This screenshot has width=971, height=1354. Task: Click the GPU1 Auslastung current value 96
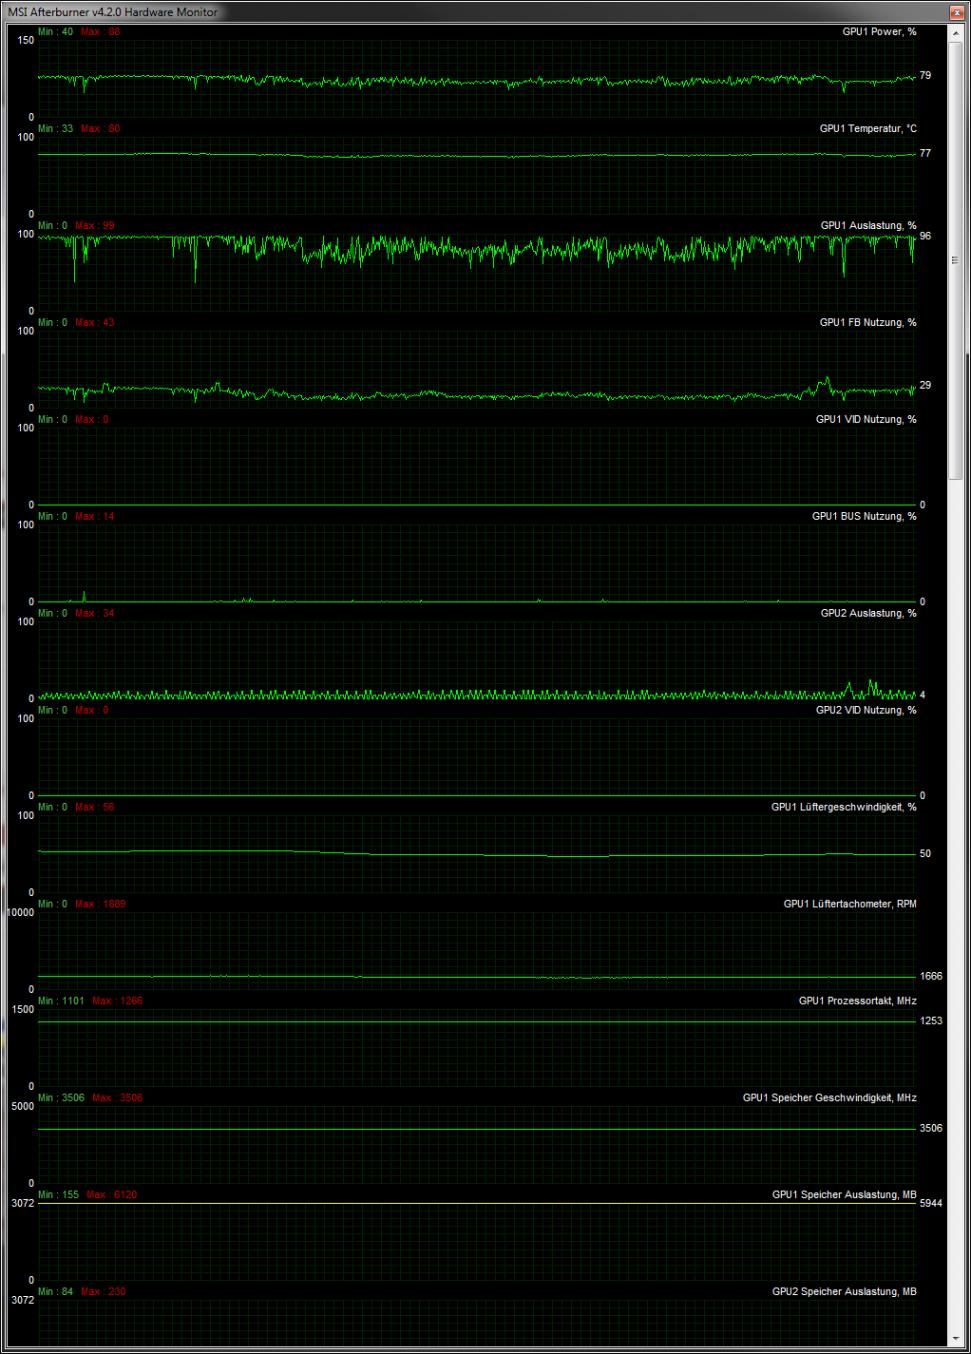[x=925, y=237]
